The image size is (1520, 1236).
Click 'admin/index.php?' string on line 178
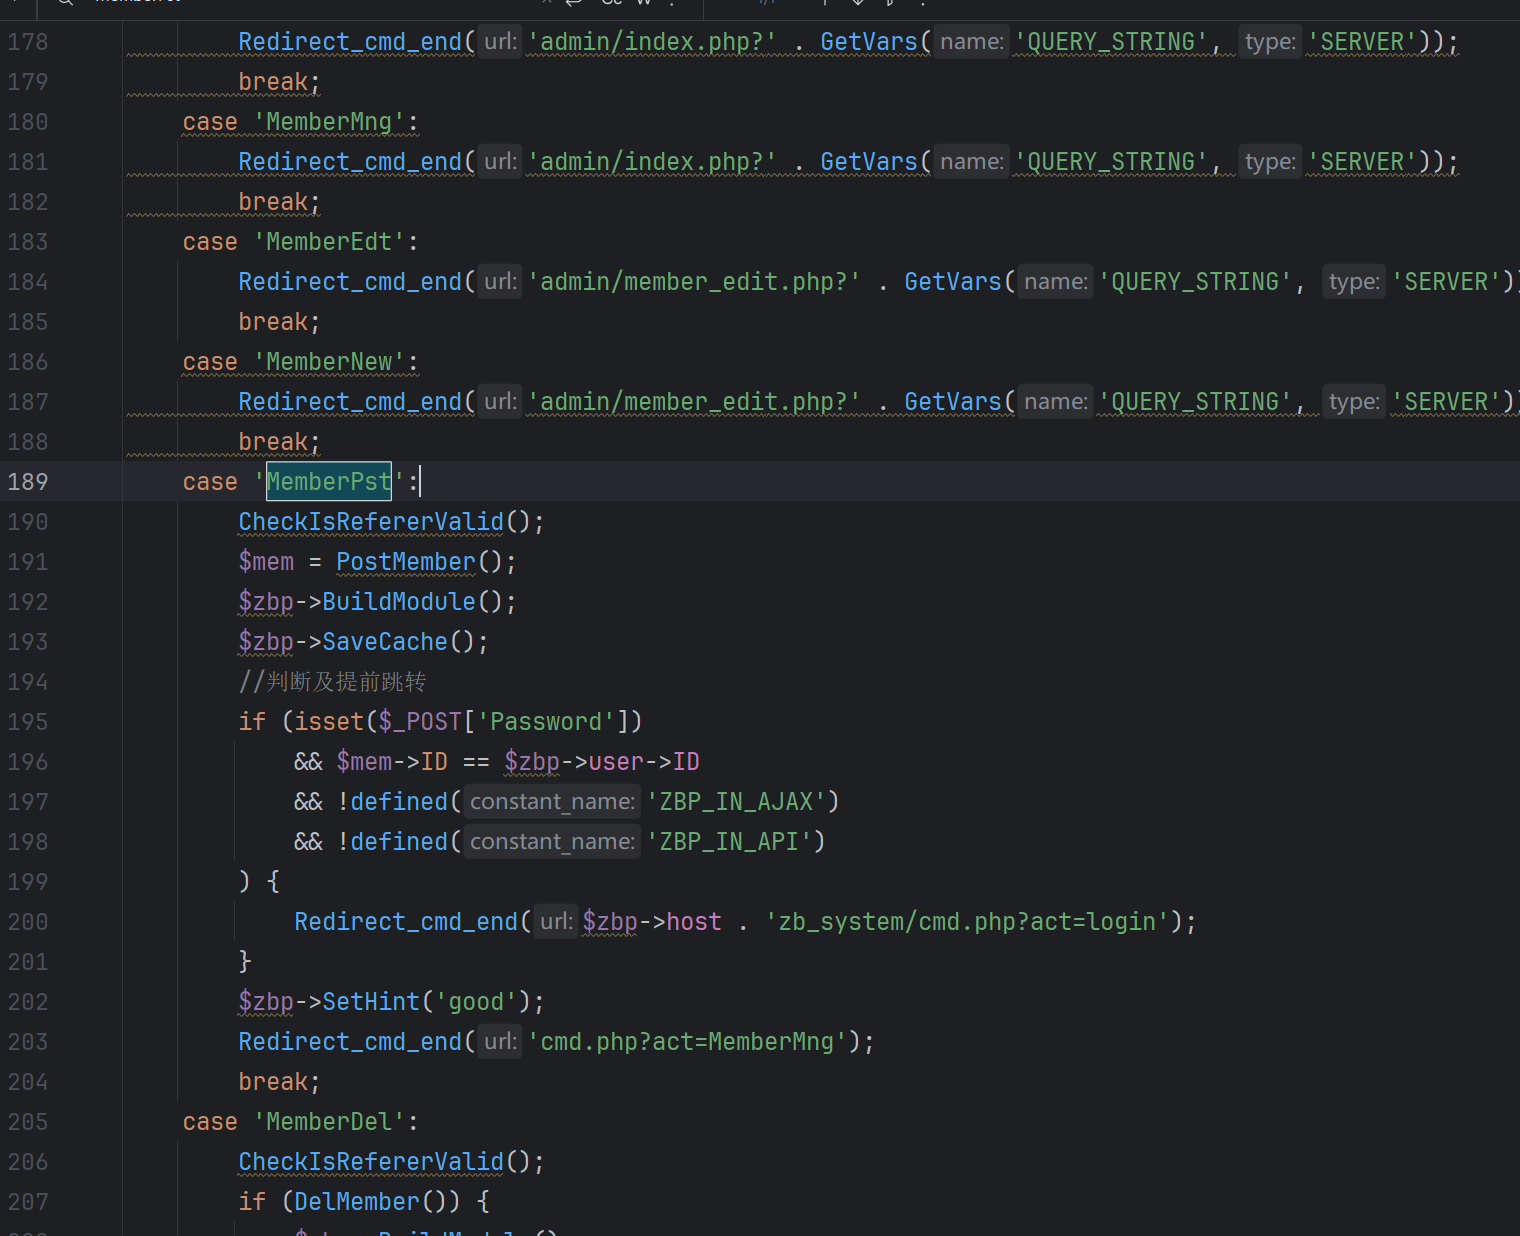pyautogui.click(x=652, y=42)
